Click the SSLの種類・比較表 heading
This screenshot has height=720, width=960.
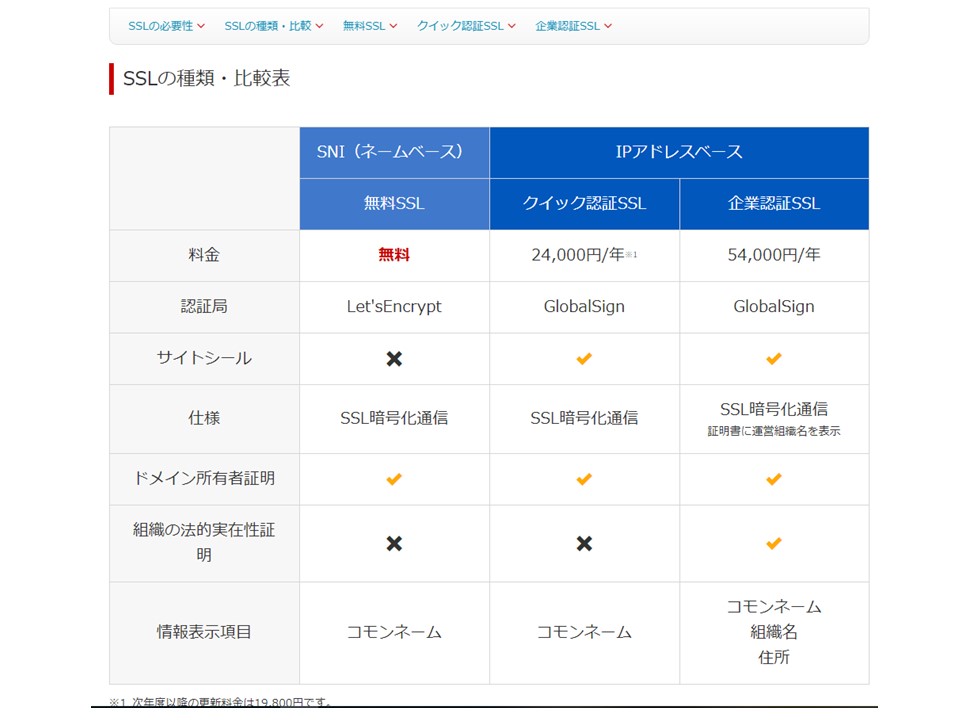[206, 78]
